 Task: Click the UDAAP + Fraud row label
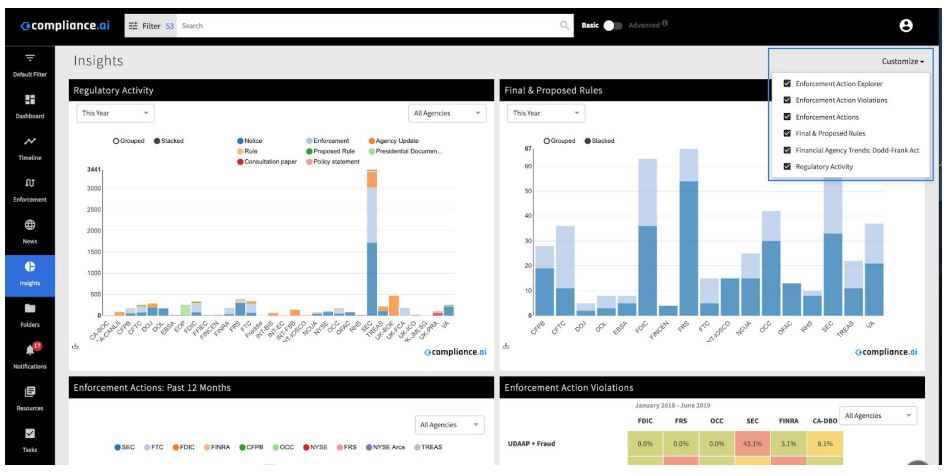click(x=531, y=444)
